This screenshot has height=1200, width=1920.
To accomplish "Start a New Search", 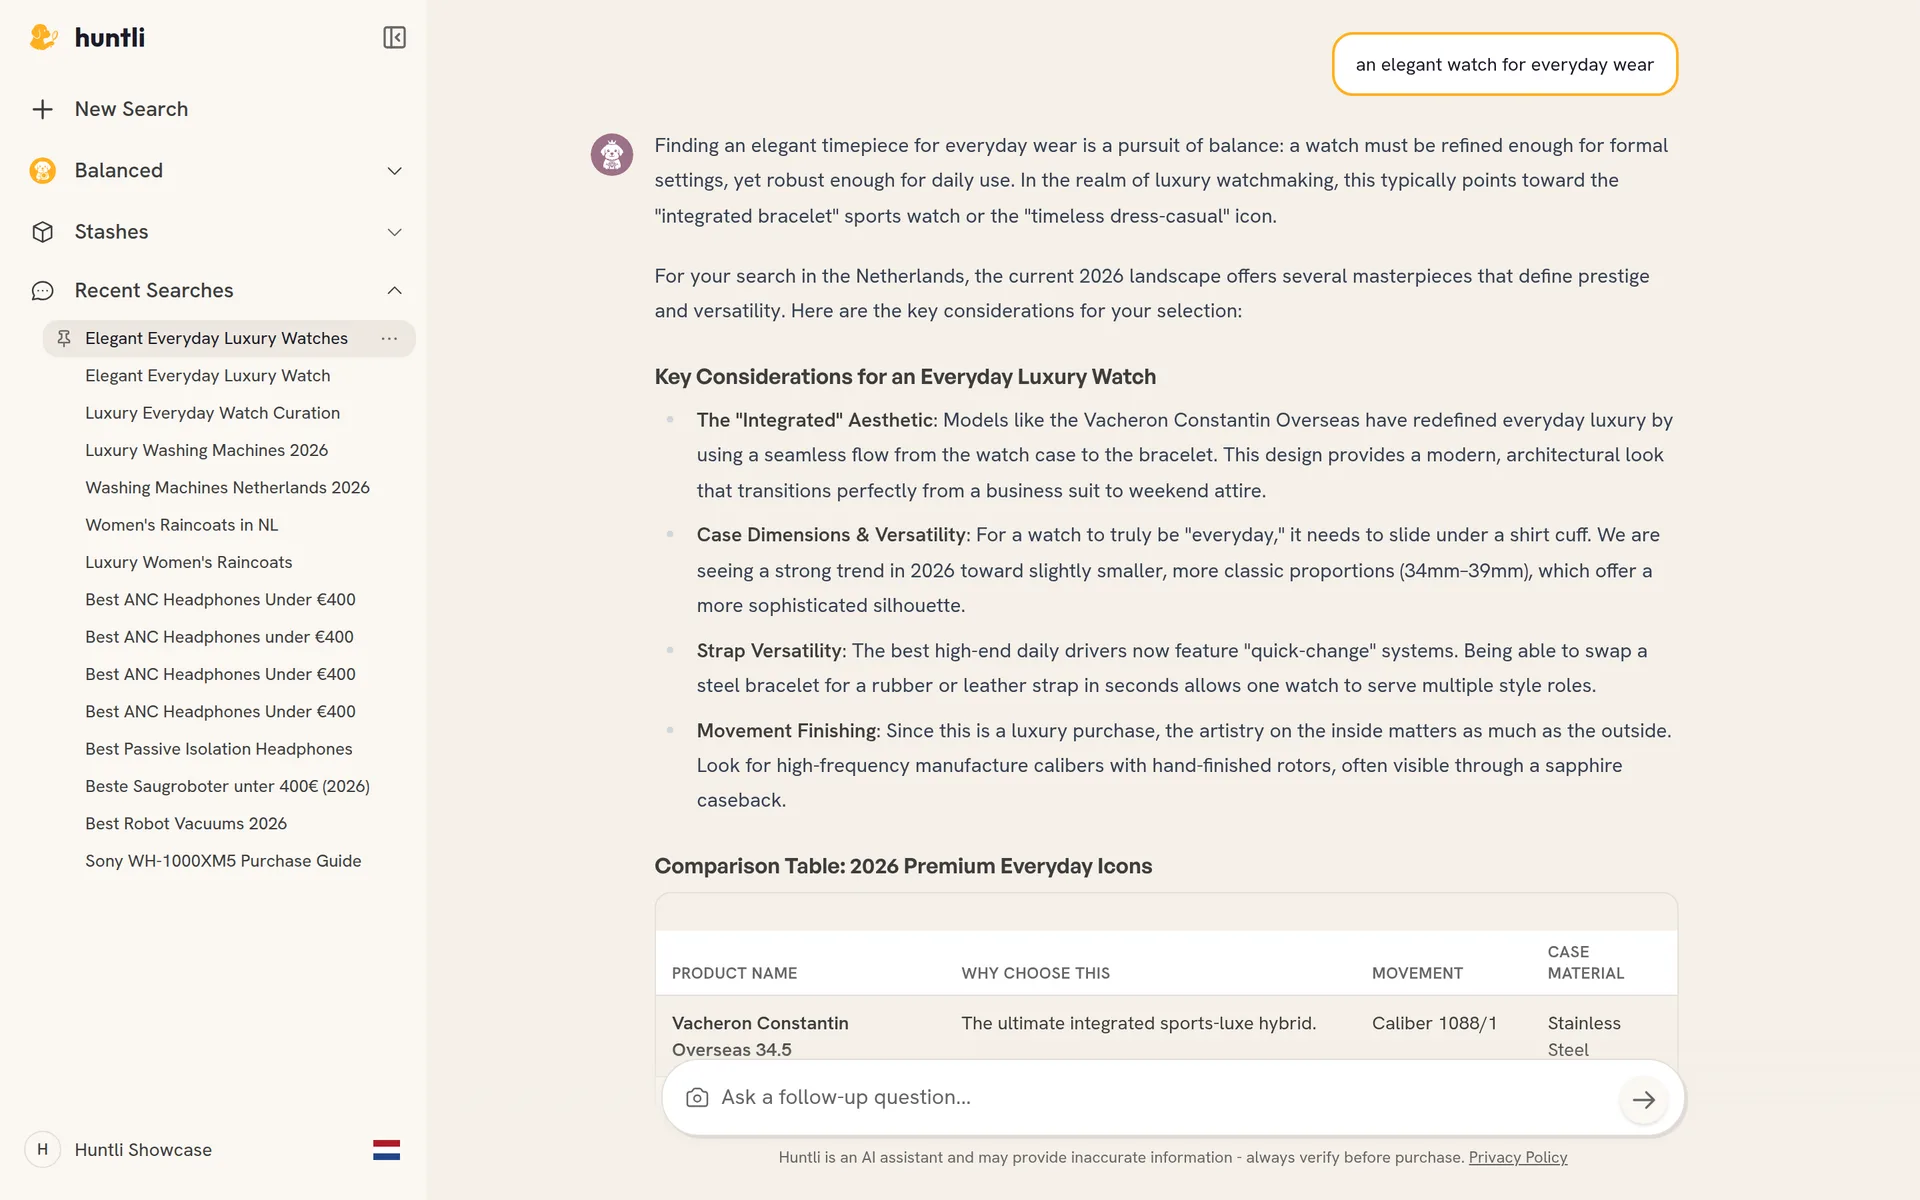I will (131, 109).
